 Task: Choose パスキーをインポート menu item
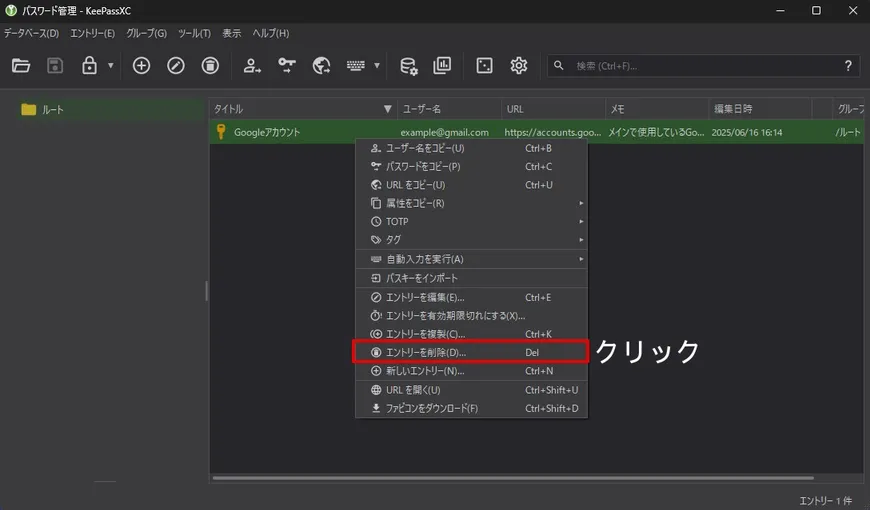click(471, 278)
